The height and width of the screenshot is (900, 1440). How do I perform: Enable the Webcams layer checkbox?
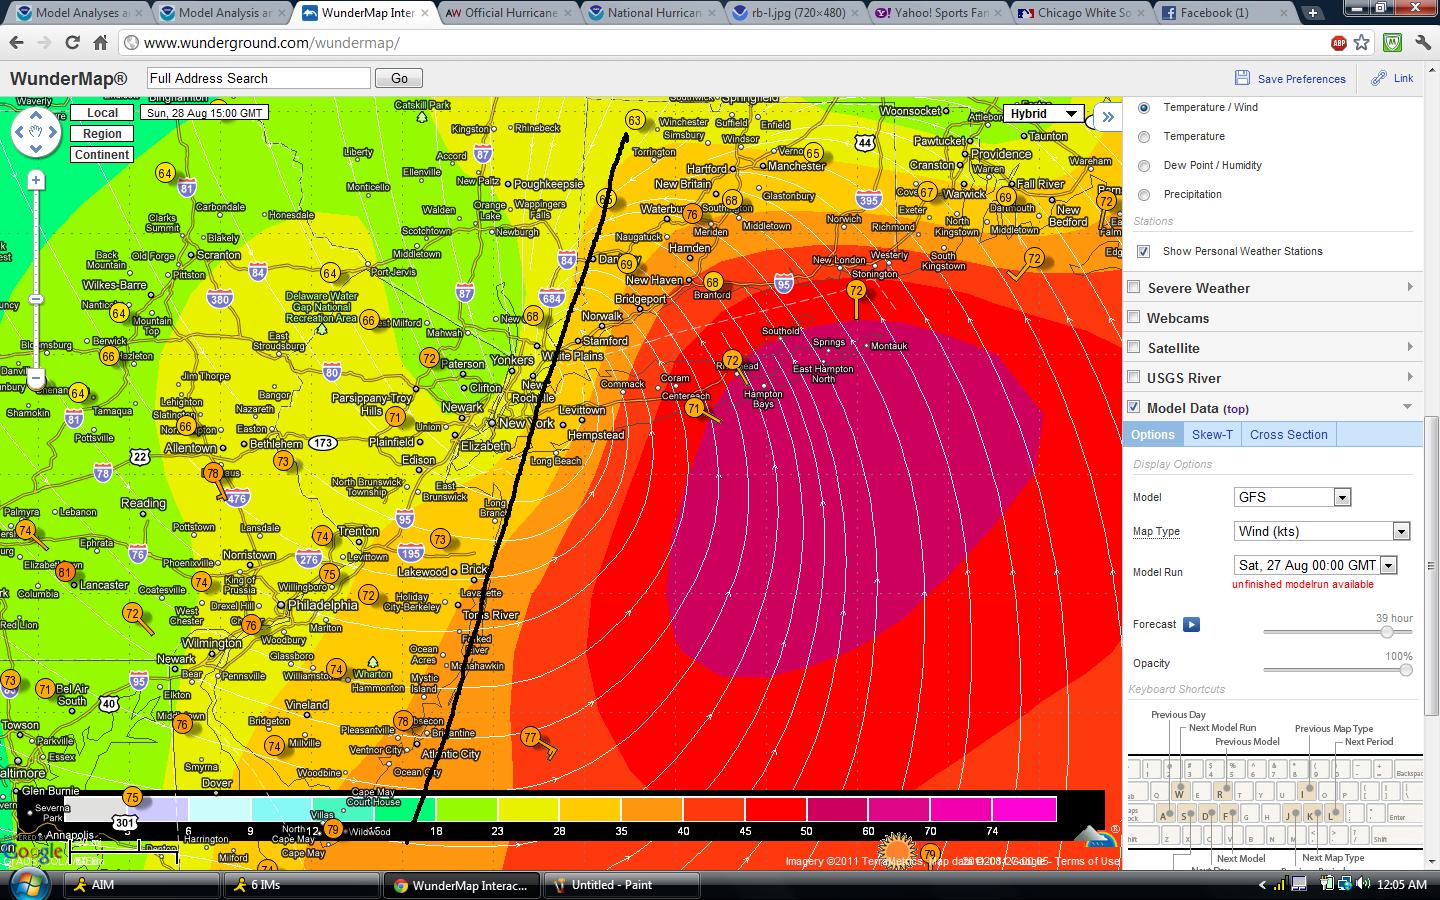1134,317
